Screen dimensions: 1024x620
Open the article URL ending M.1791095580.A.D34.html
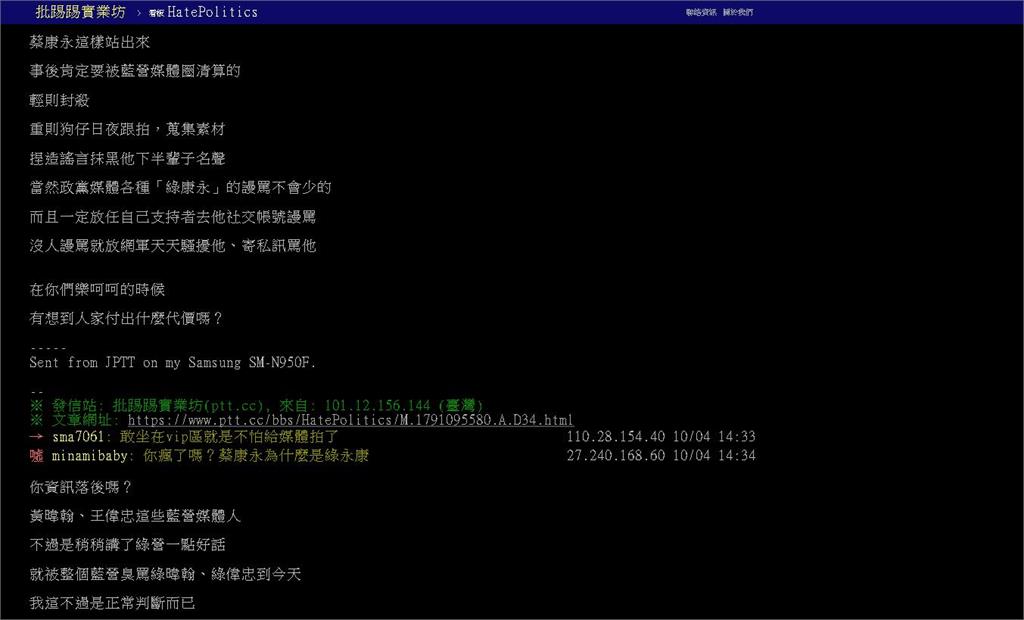click(x=351, y=420)
